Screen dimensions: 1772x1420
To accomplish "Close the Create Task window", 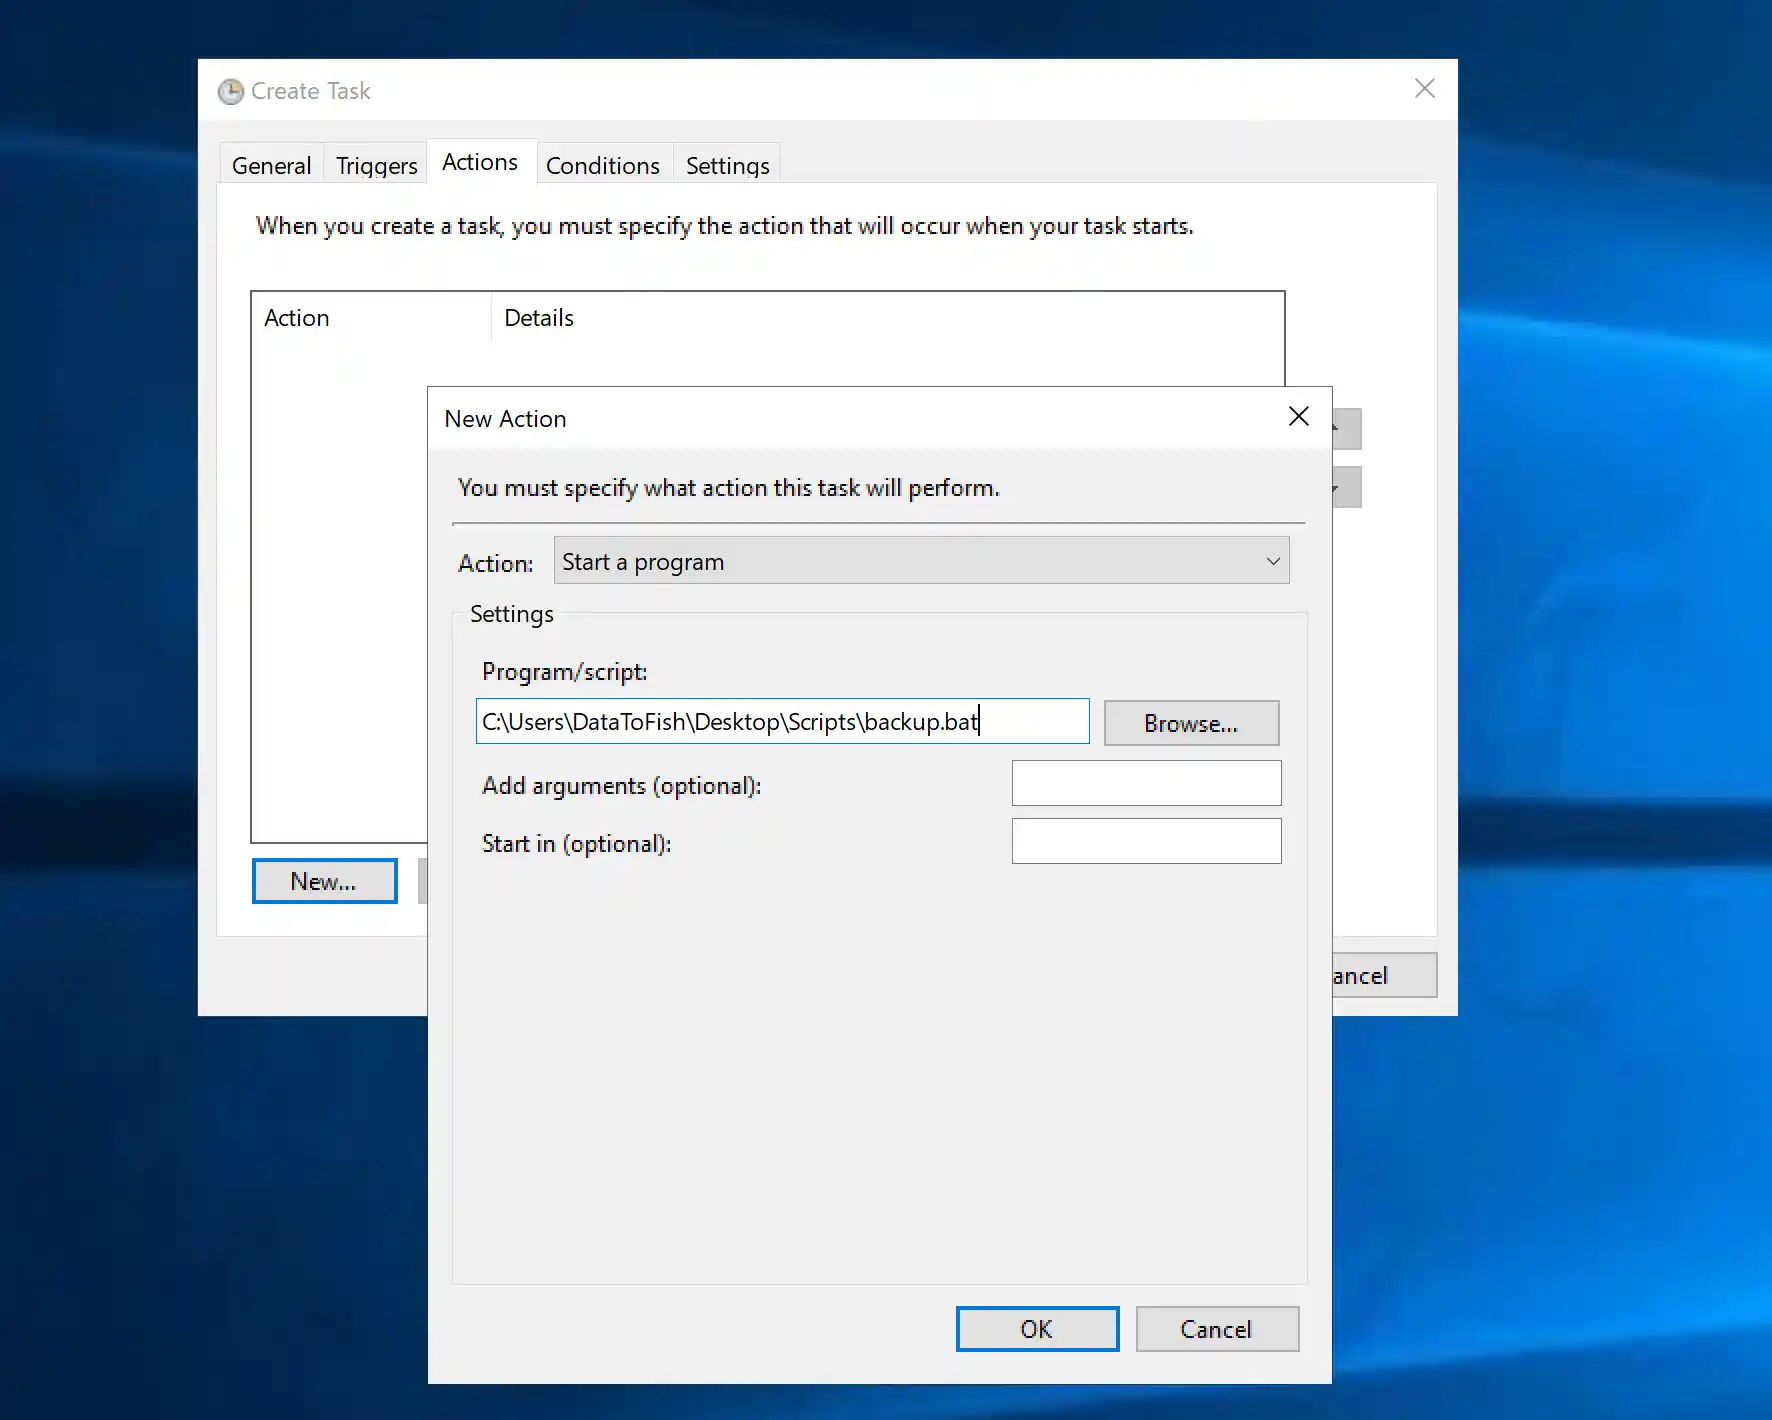I will (1424, 89).
